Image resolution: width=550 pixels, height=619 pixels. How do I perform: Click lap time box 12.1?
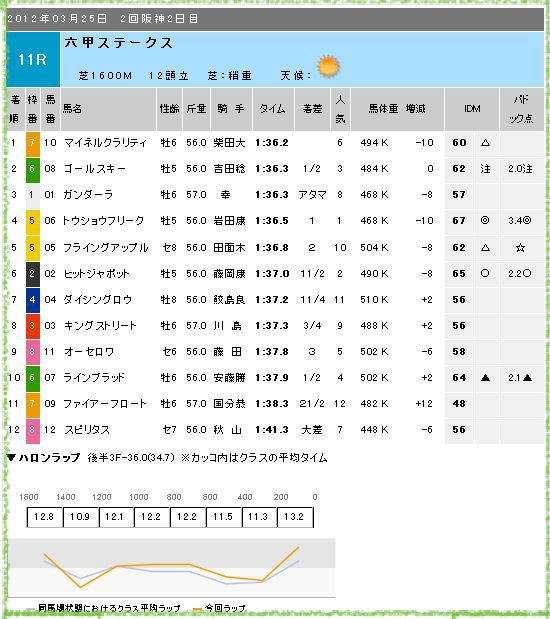116,517
